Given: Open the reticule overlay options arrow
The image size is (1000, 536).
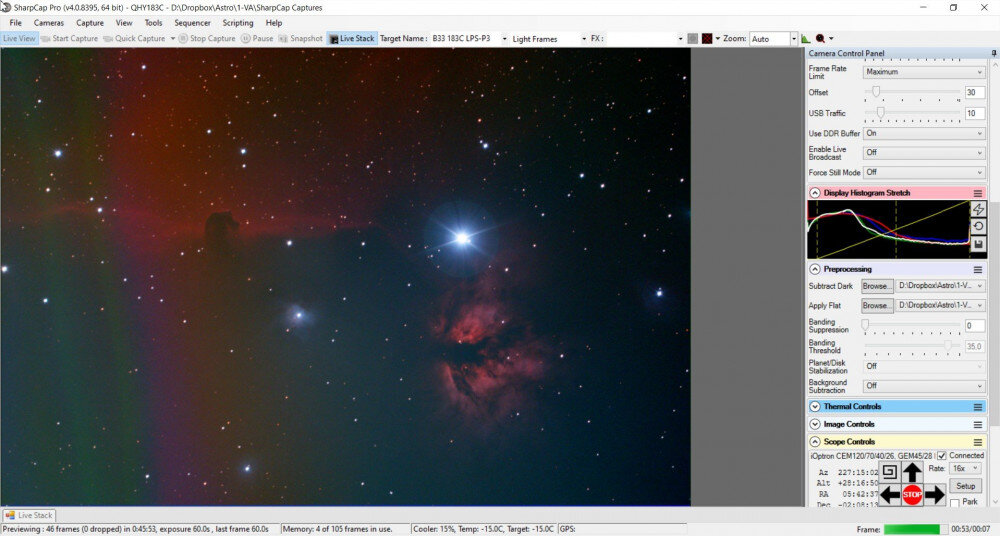Looking at the screenshot, I should click(717, 38).
